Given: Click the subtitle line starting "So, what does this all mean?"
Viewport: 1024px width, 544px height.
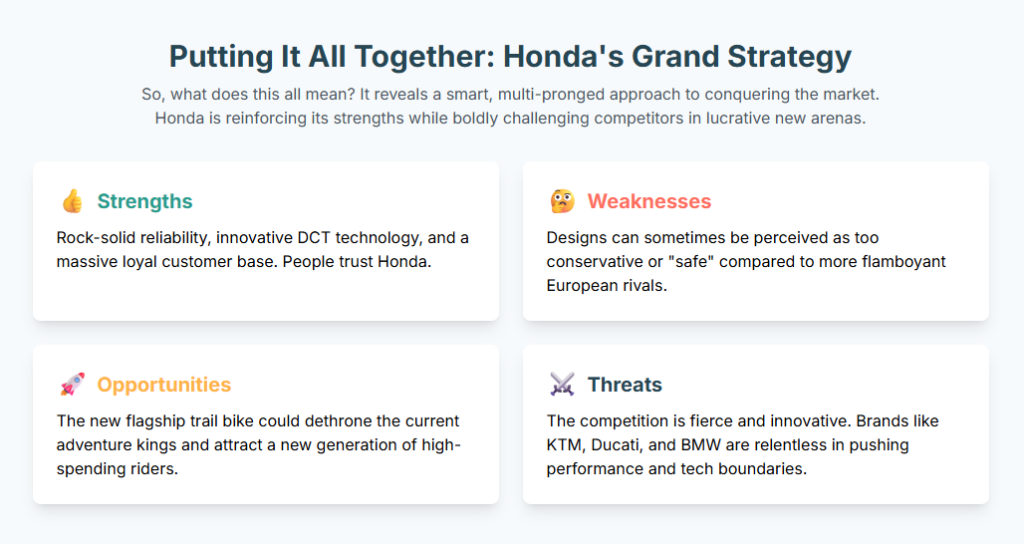Looking at the screenshot, I should [511, 95].
